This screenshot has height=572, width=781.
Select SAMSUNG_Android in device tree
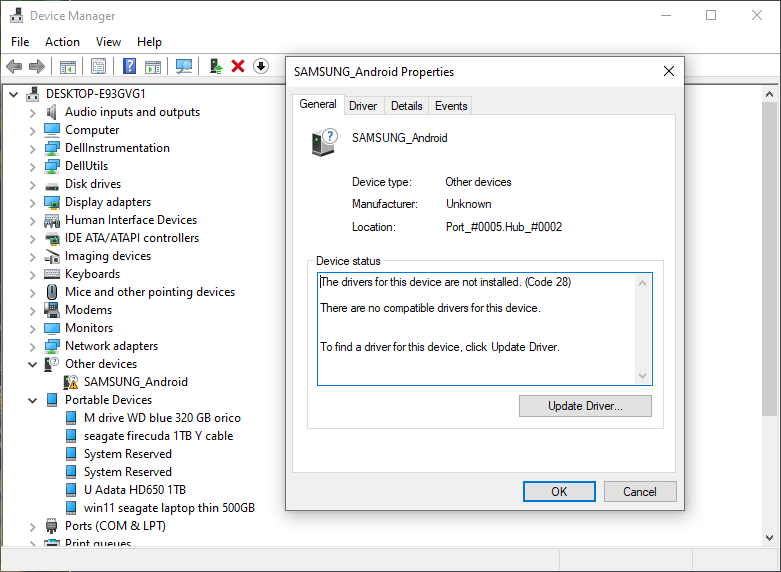pos(135,382)
